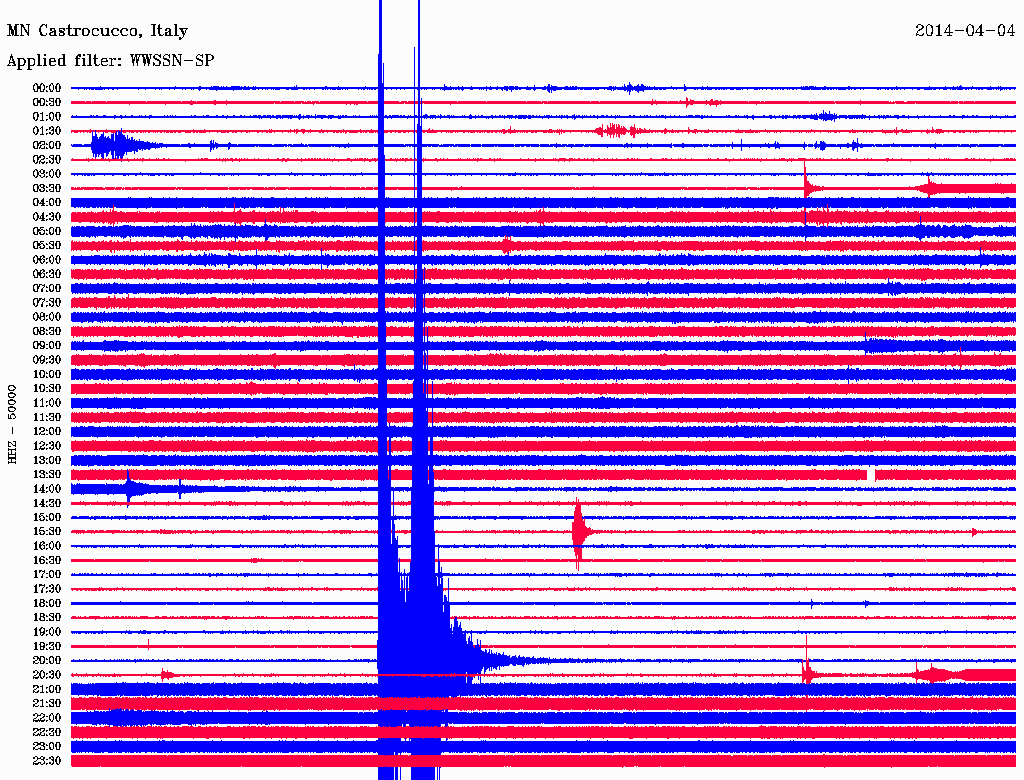Click the 06:00 time label
The width and height of the screenshot is (1024, 780).
(47, 260)
